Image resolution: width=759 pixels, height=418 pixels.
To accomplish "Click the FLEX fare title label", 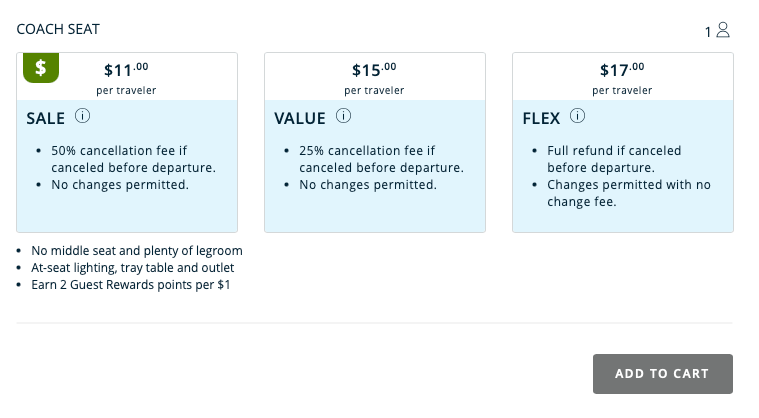I will coord(541,118).
